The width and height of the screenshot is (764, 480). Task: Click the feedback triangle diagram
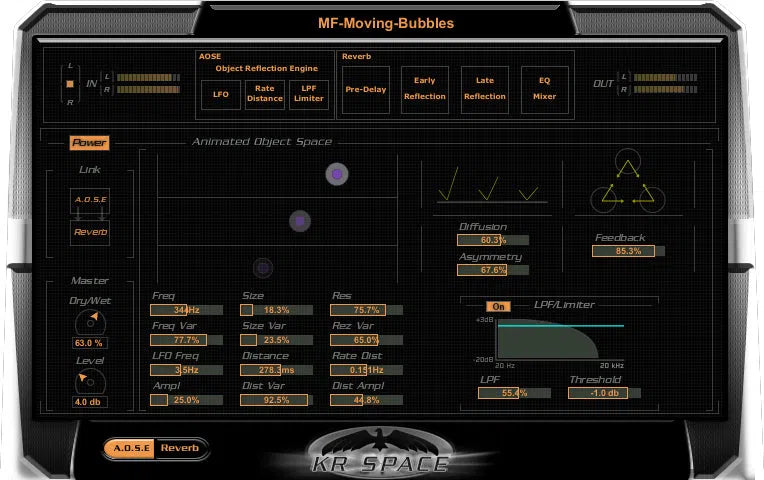tap(628, 183)
